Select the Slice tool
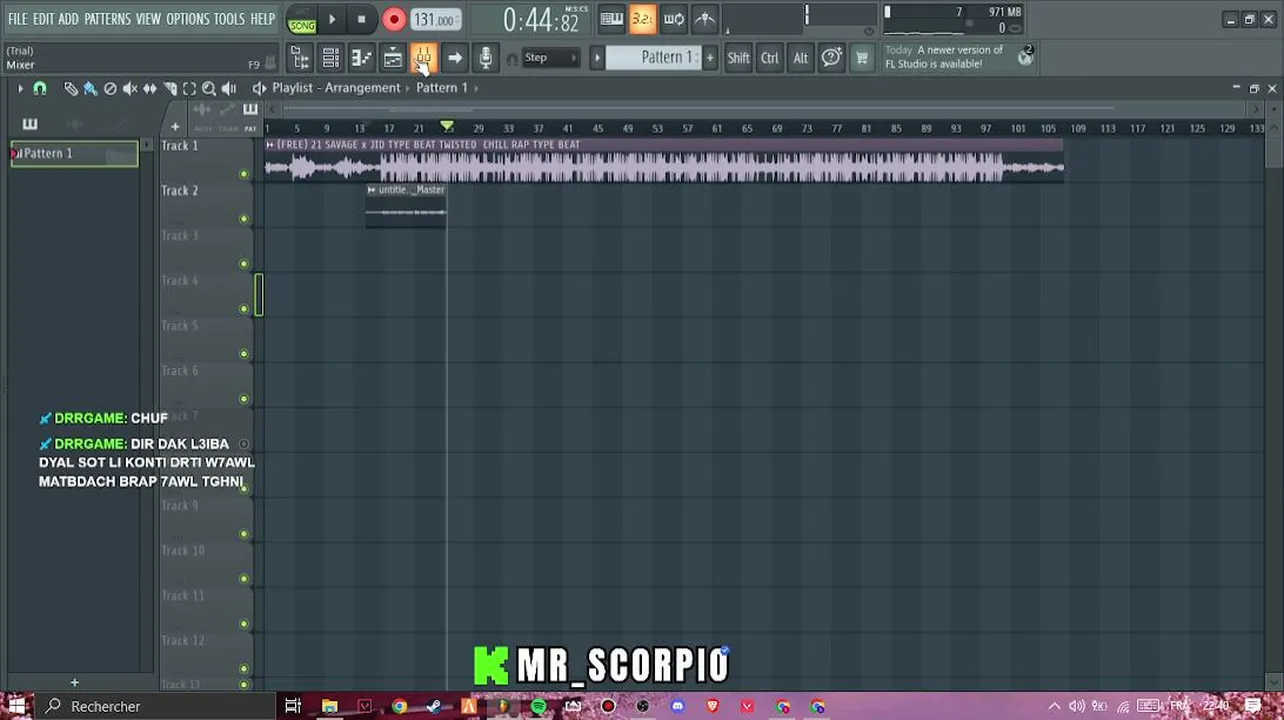The width and height of the screenshot is (1284, 720). pos(170,89)
